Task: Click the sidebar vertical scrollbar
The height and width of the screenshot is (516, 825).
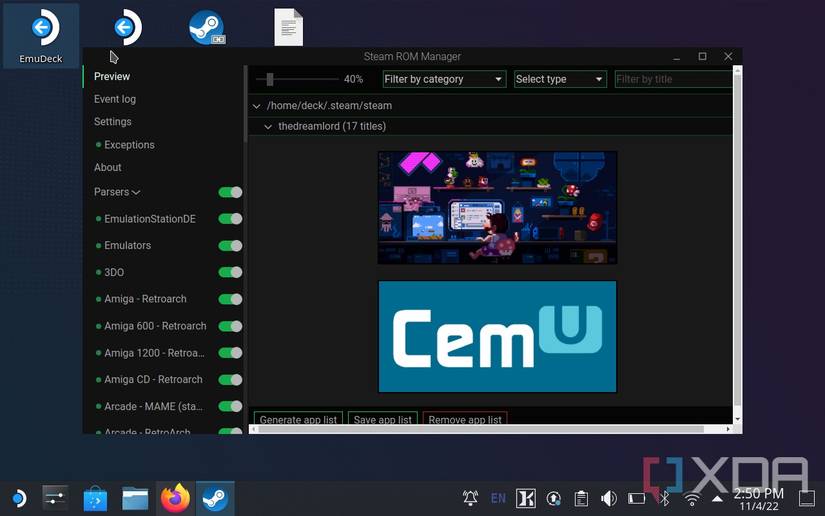Action: 245,104
